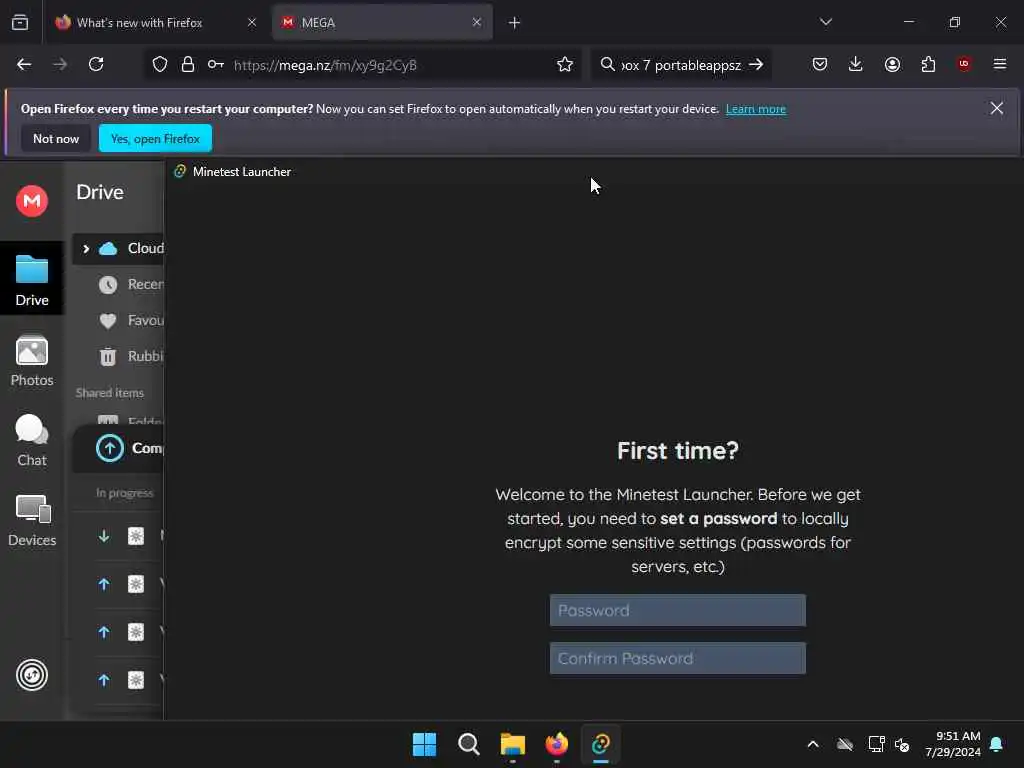Click in the Confirm Password field
Image resolution: width=1024 pixels, height=768 pixels.
[x=677, y=658]
